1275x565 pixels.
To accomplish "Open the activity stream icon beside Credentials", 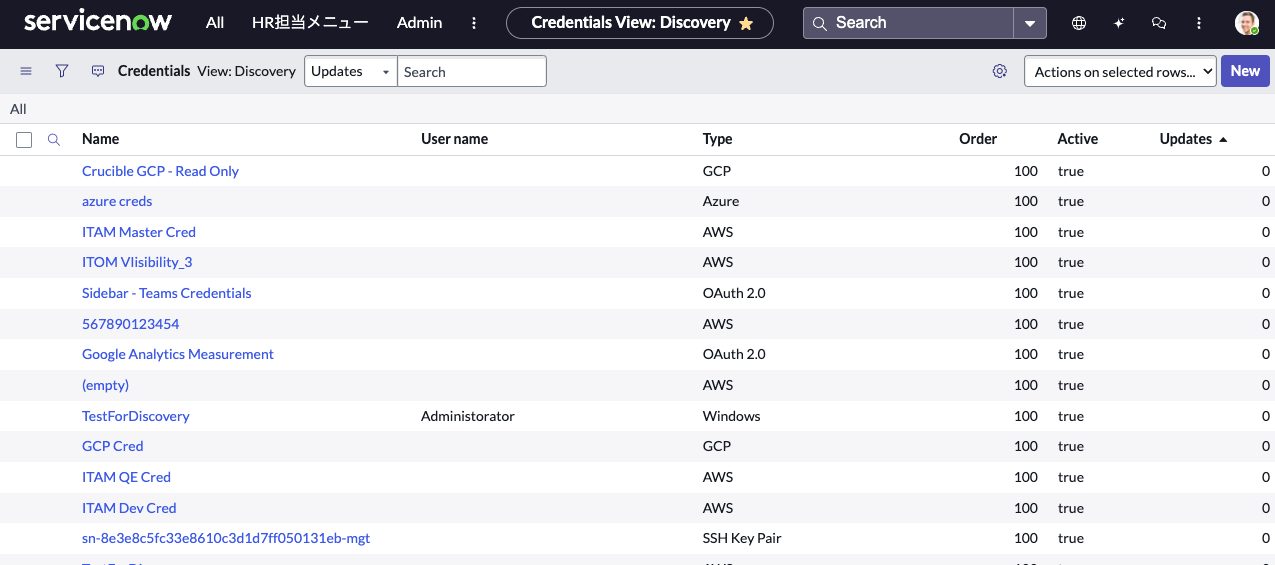I will tap(98, 71).
